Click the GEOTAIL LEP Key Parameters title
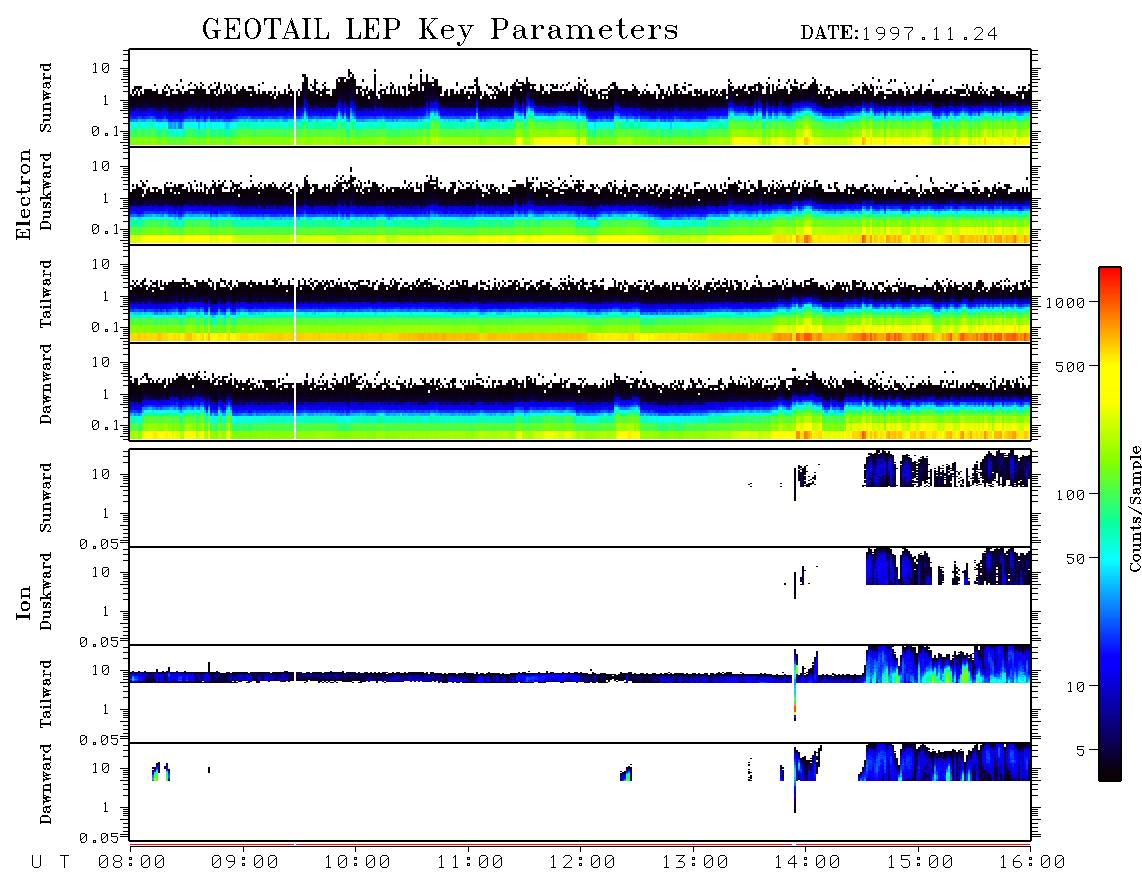 440,30
